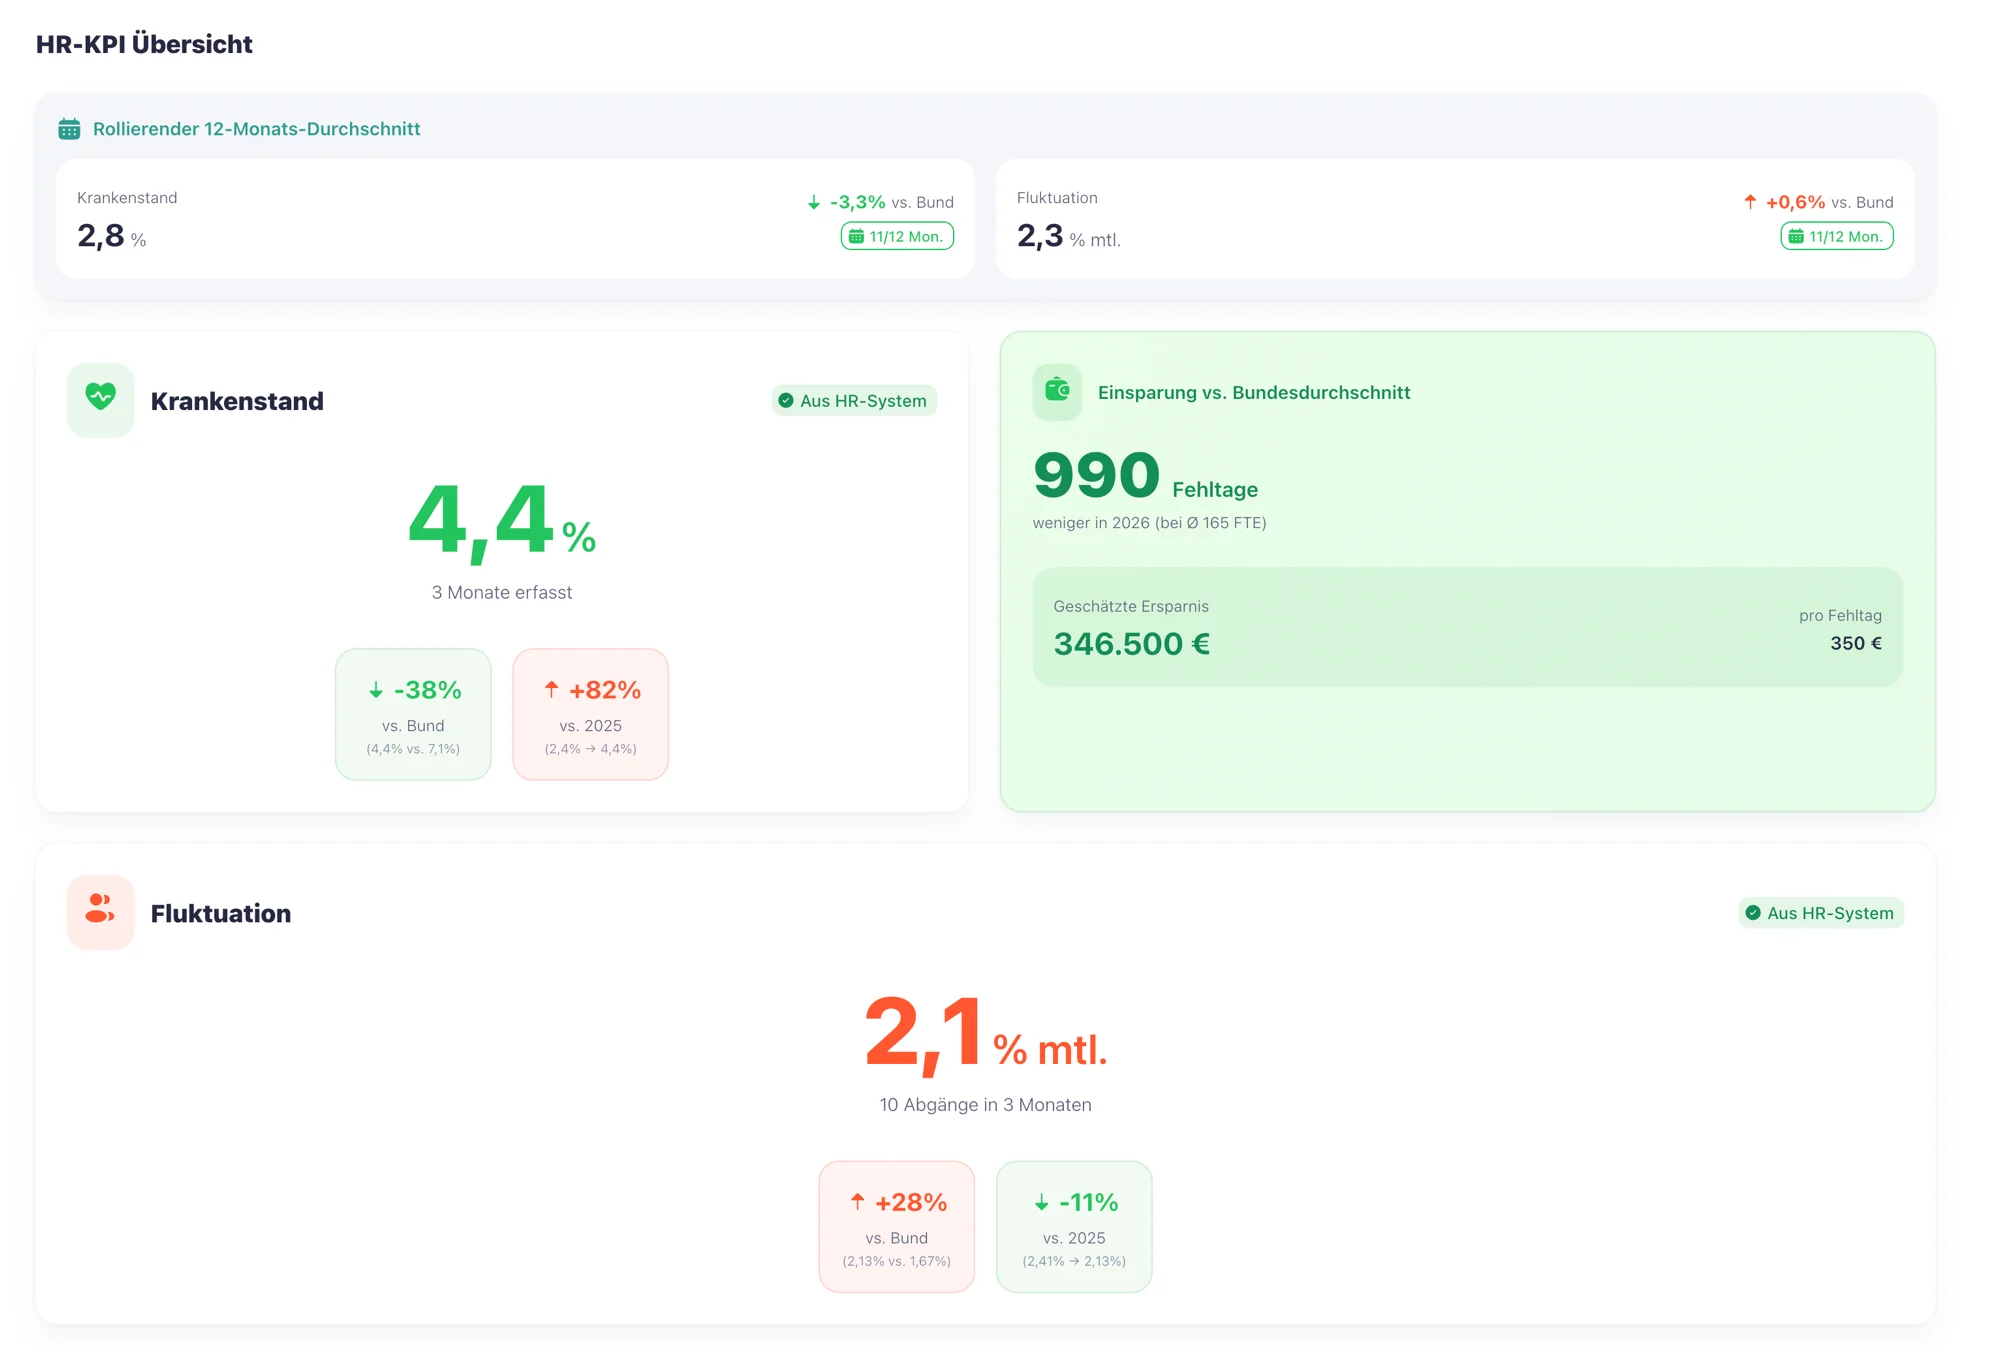Click the green heart pulse Krankenstand icon

100,398
